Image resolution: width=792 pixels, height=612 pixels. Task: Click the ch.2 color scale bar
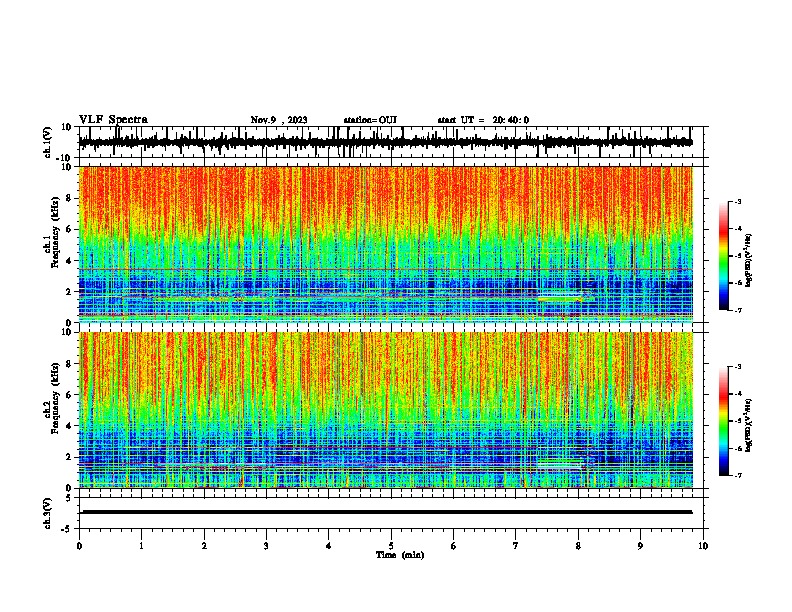(x=723, y=421)
